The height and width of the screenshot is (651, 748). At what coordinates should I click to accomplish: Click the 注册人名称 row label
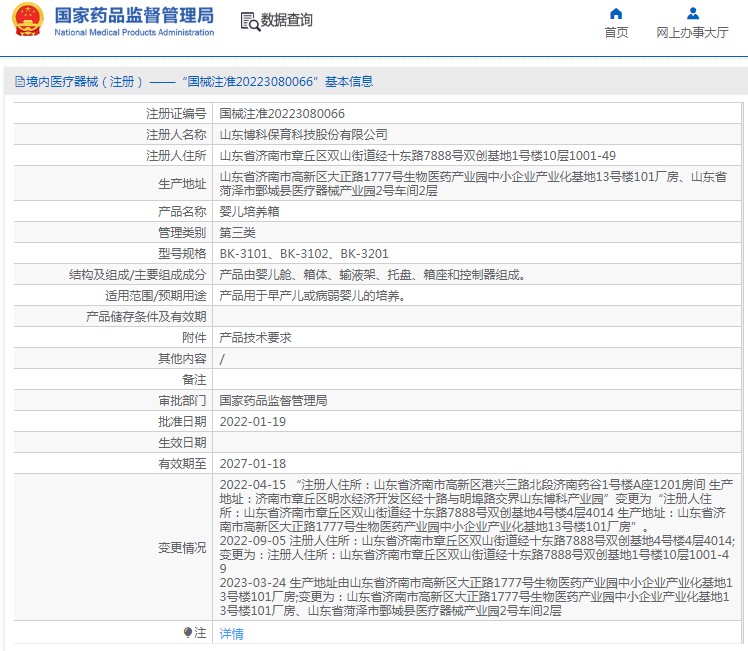(x=176, y=134)
